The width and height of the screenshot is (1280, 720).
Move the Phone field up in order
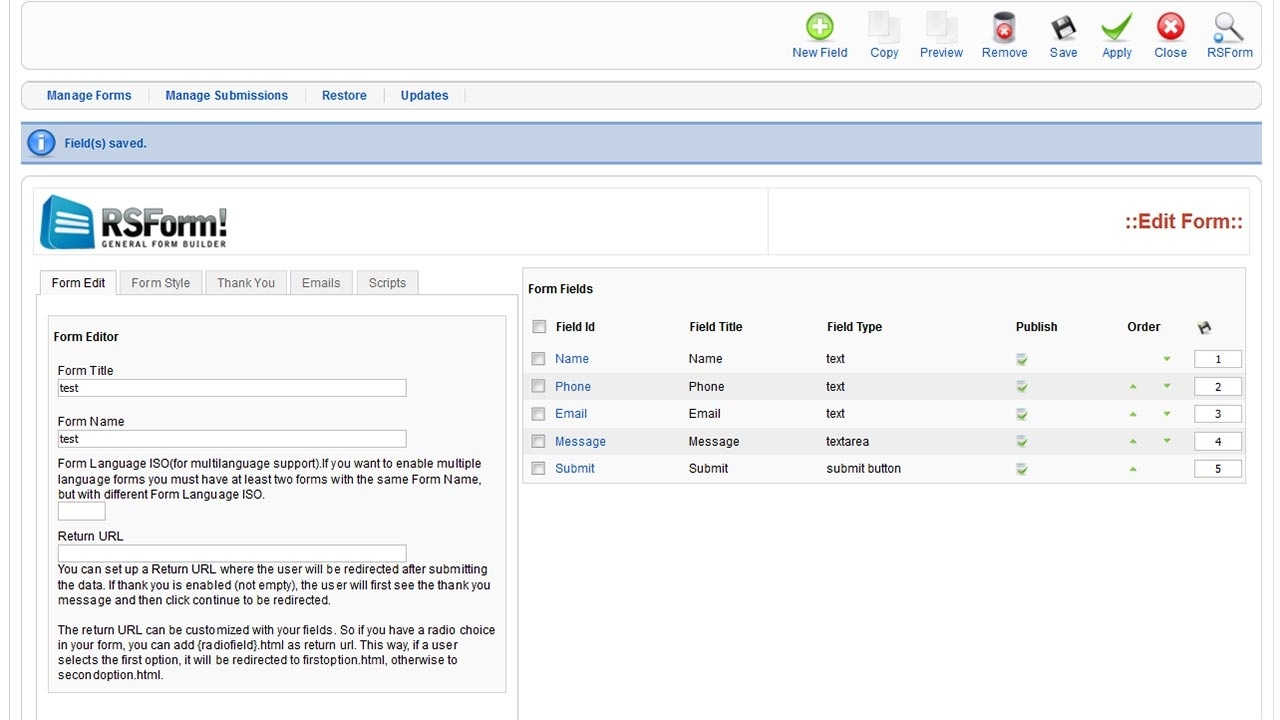coord(1132,386)
